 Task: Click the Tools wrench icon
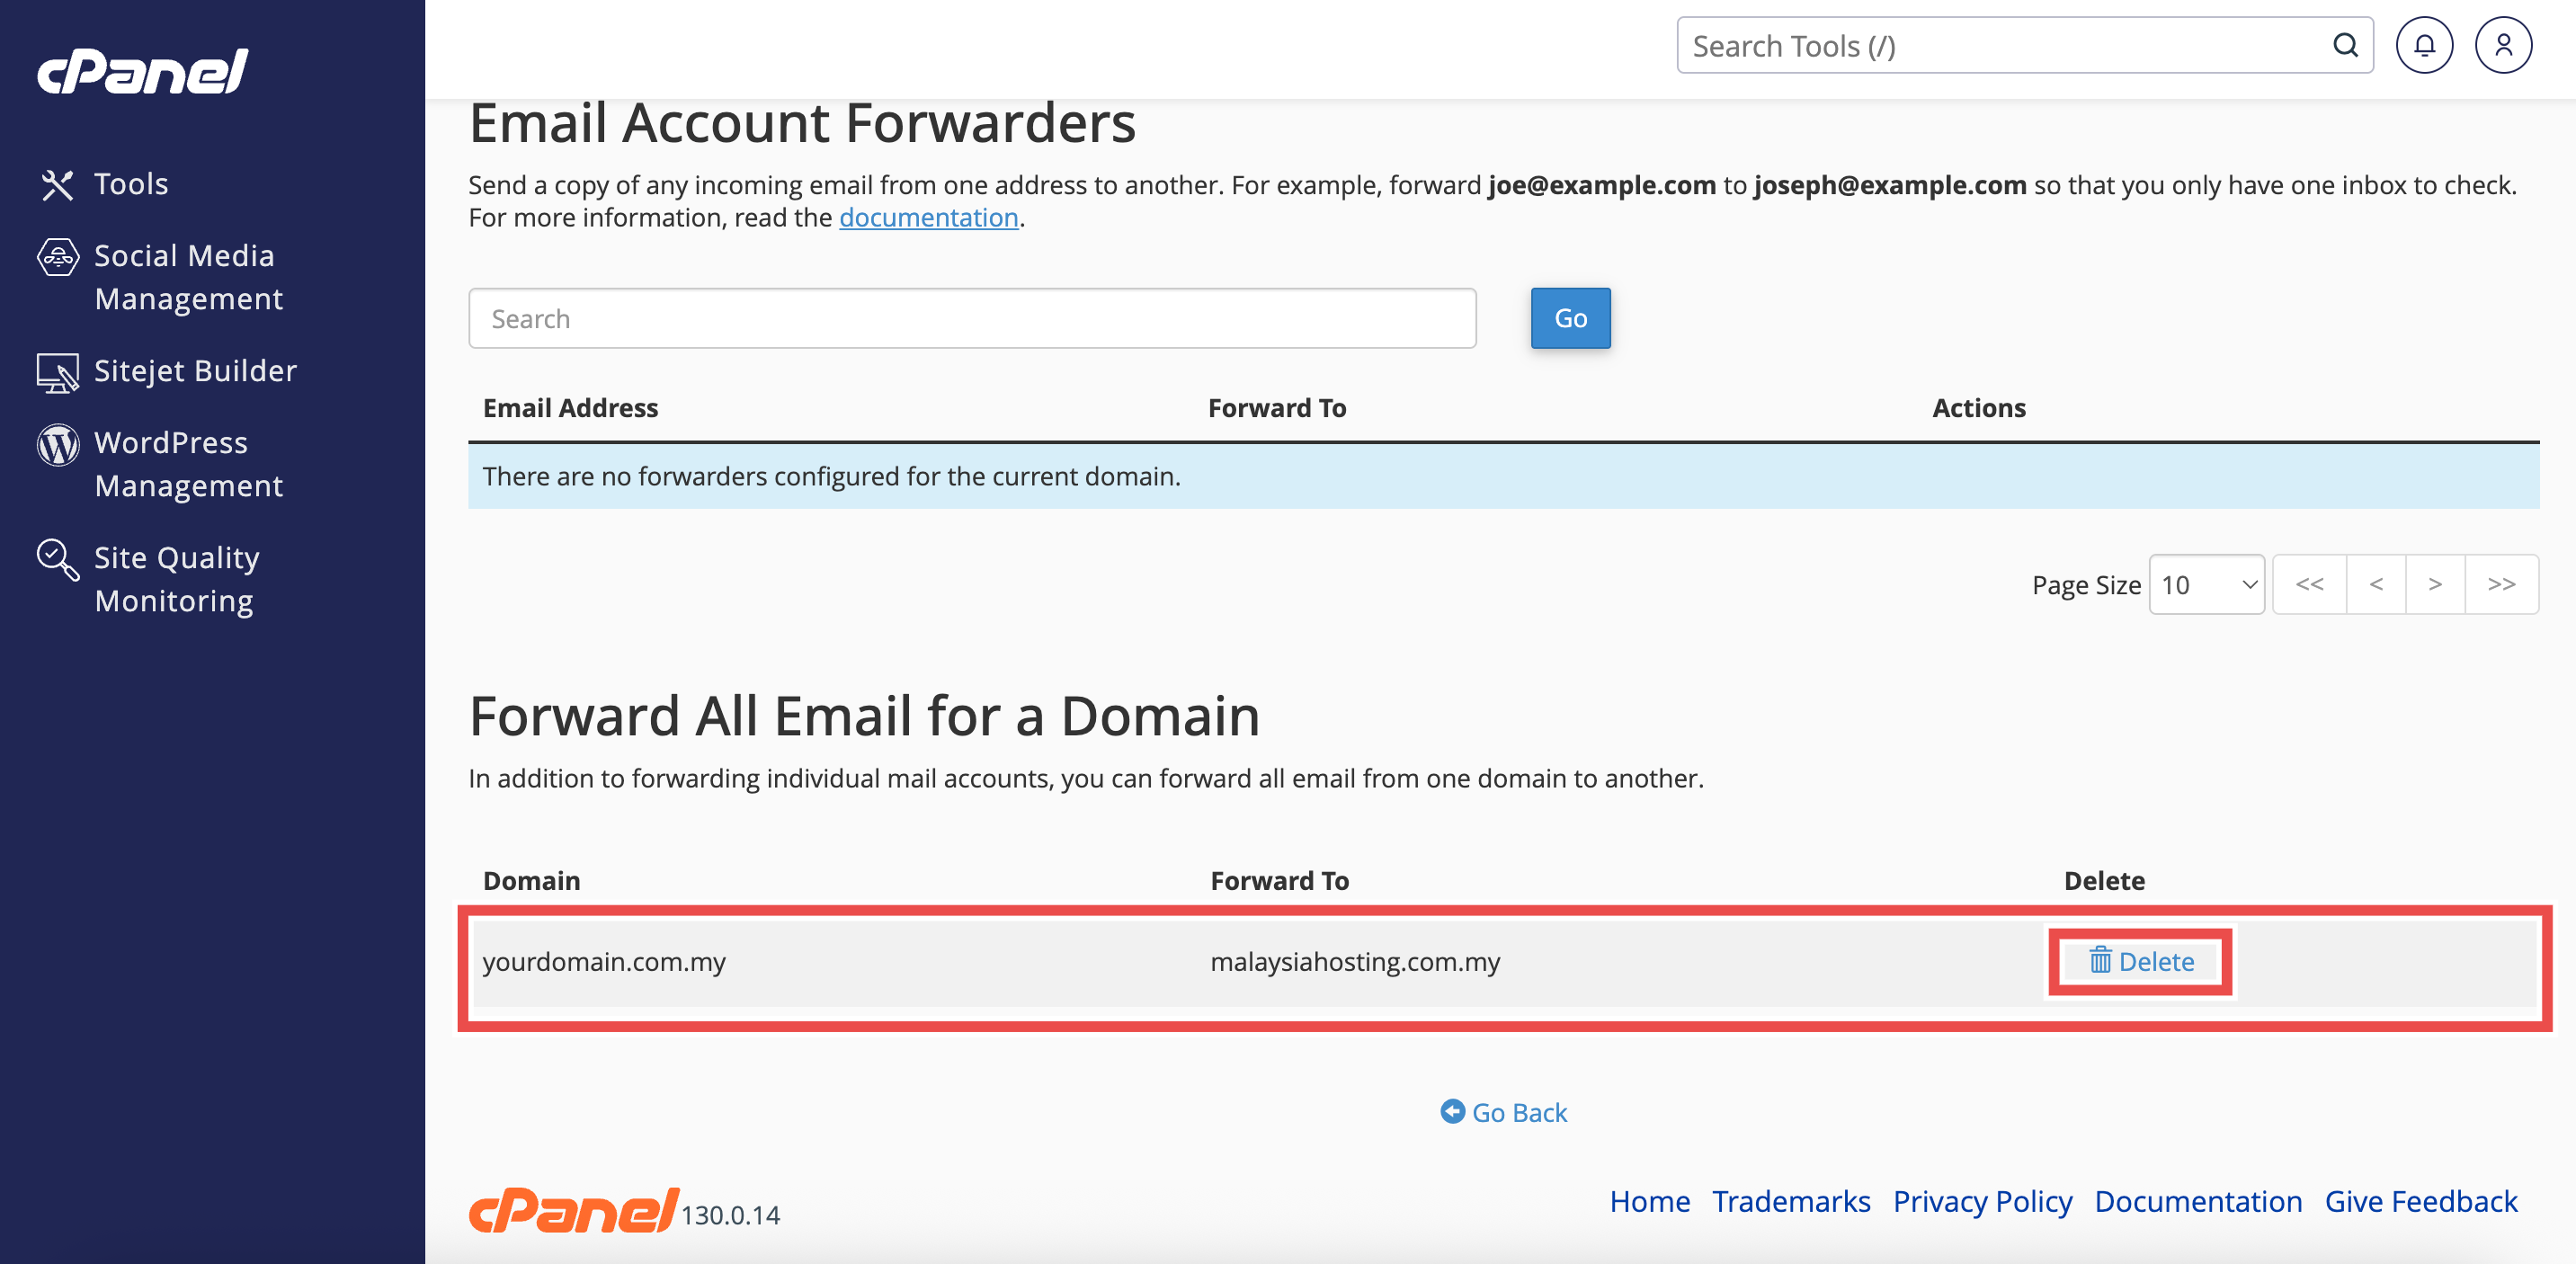57,184
